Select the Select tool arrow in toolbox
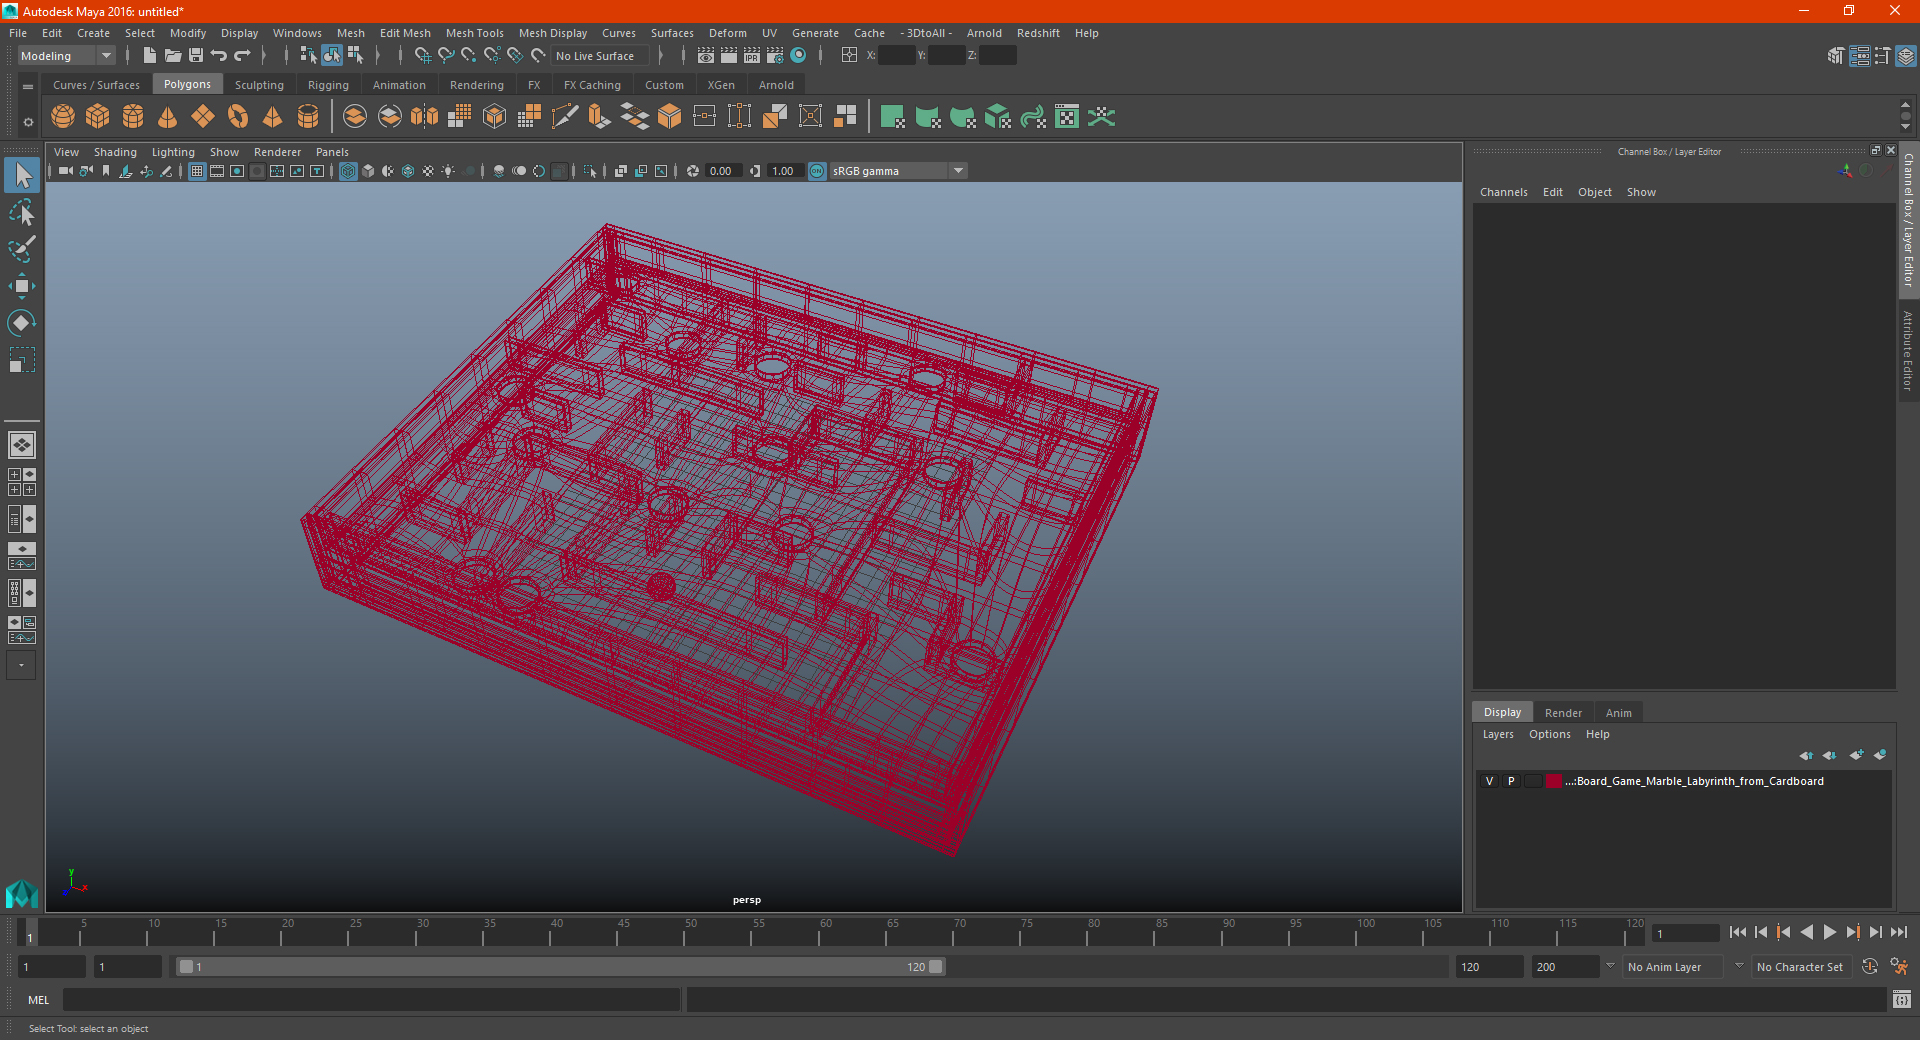Image resolution: width=1920 pixels, height=1040 pixels. pyautogui.click(x=22, y=176)
